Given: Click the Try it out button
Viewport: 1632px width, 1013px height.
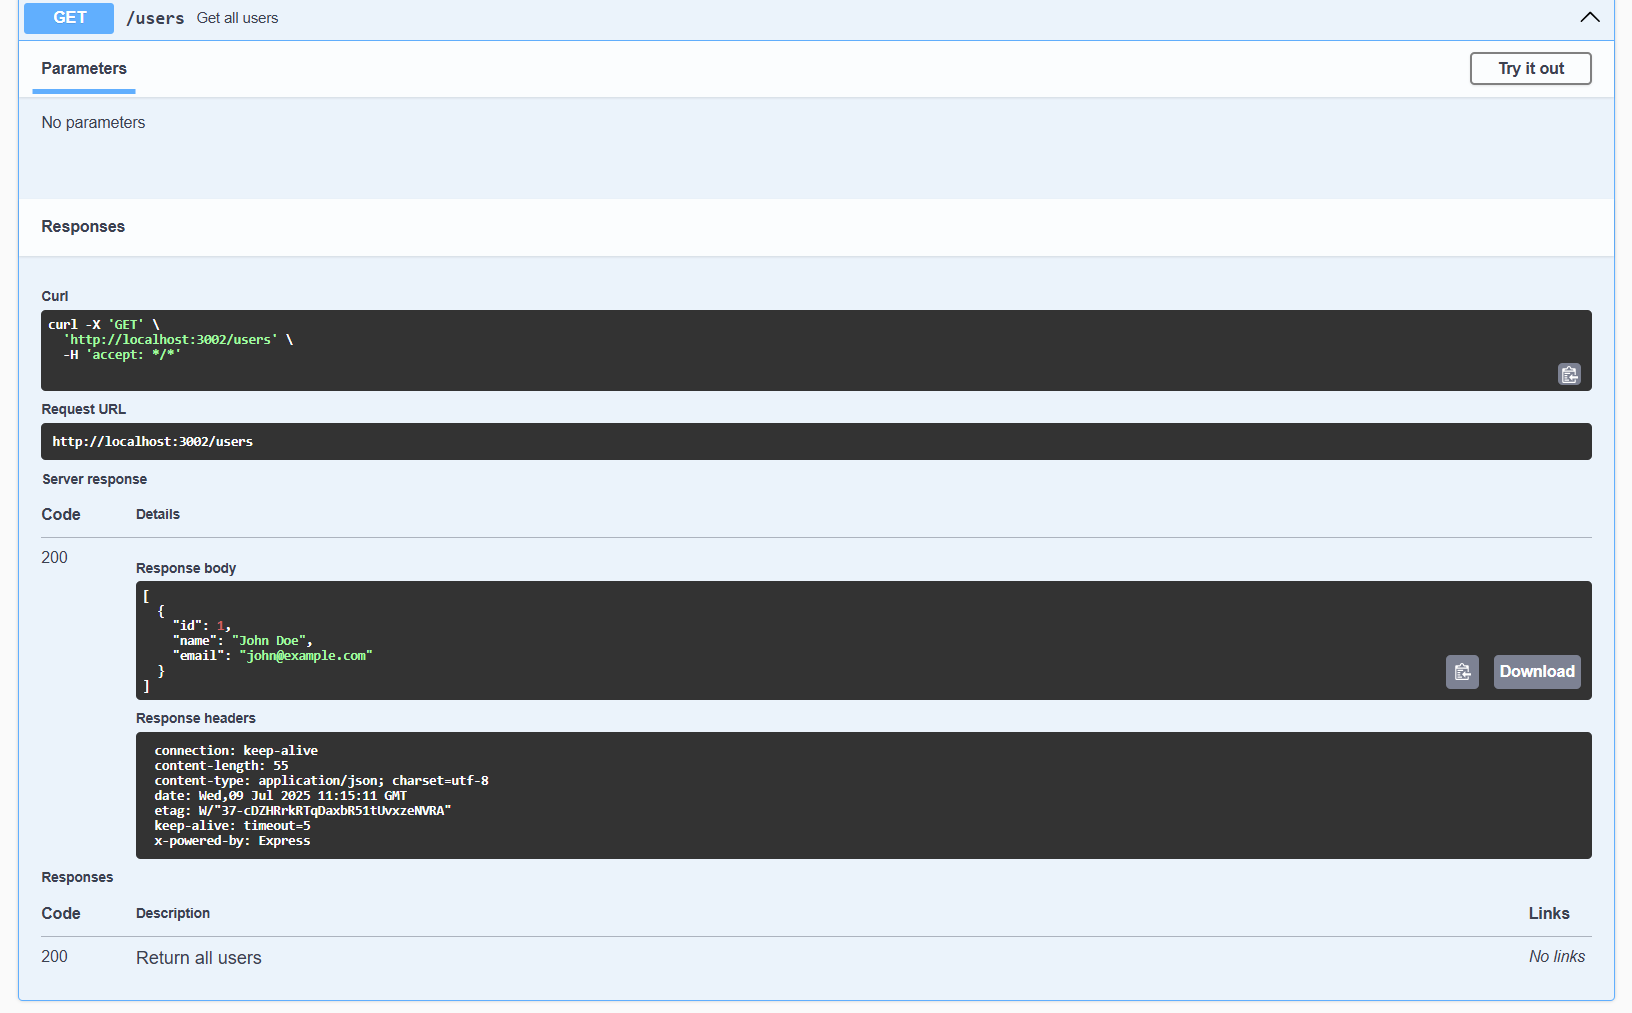Looking at the screenshot, I should 1530,68.
